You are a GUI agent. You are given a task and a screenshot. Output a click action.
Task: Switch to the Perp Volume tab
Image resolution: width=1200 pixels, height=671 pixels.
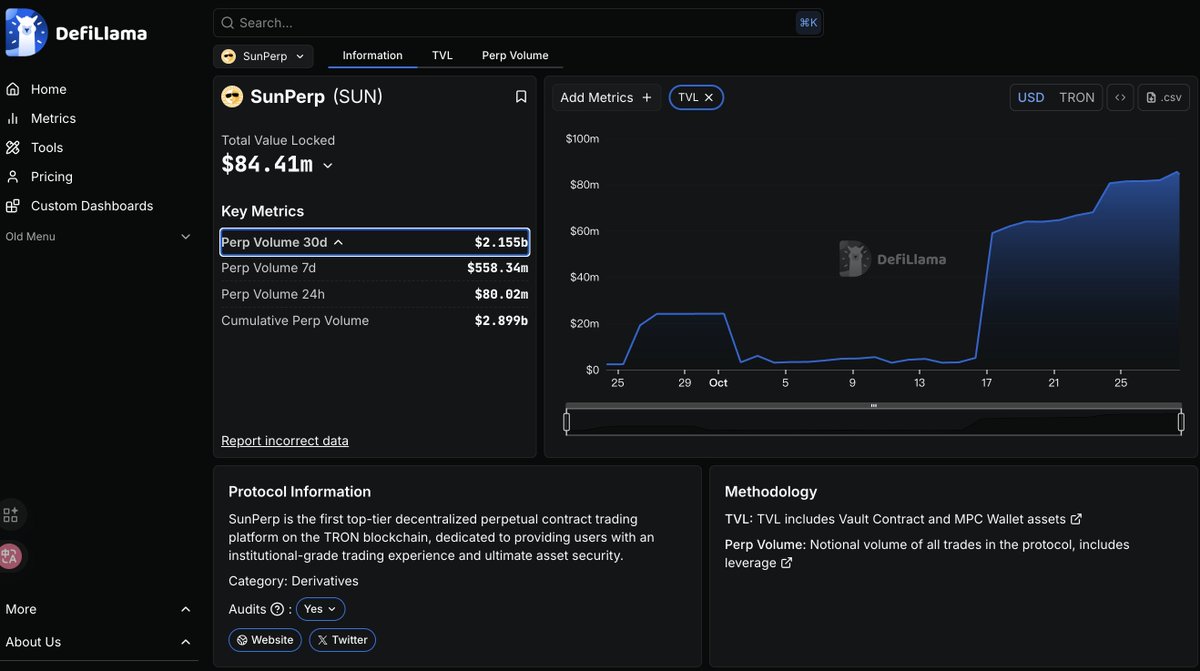coord(515,56)
